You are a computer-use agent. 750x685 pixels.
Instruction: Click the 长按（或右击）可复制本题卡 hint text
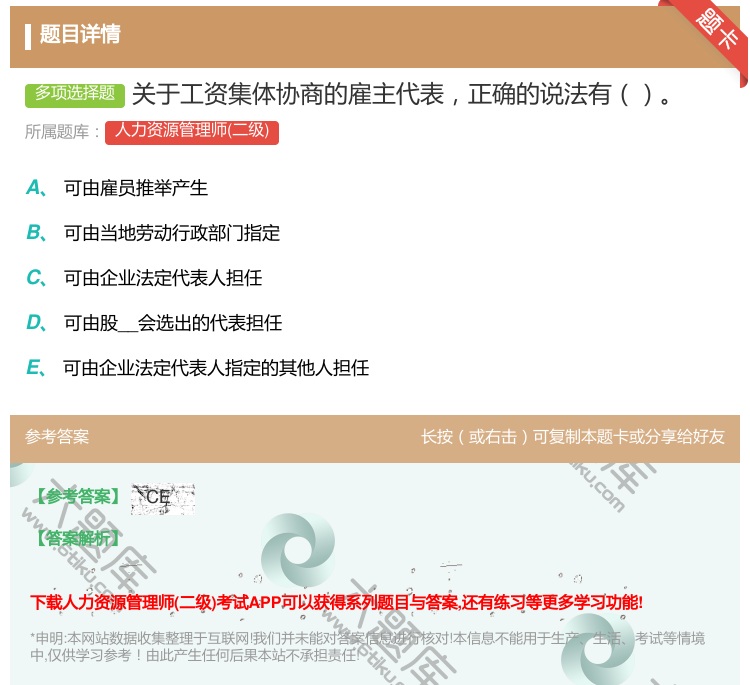tap(573, 437)
